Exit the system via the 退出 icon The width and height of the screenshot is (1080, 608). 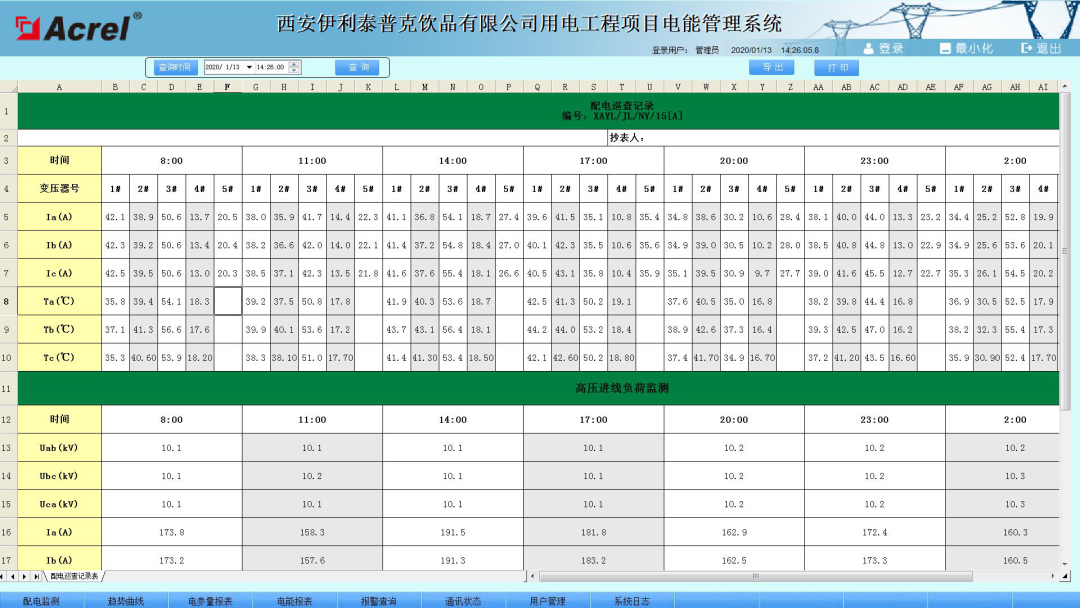pyautogui.click(x=1040, y=48)
